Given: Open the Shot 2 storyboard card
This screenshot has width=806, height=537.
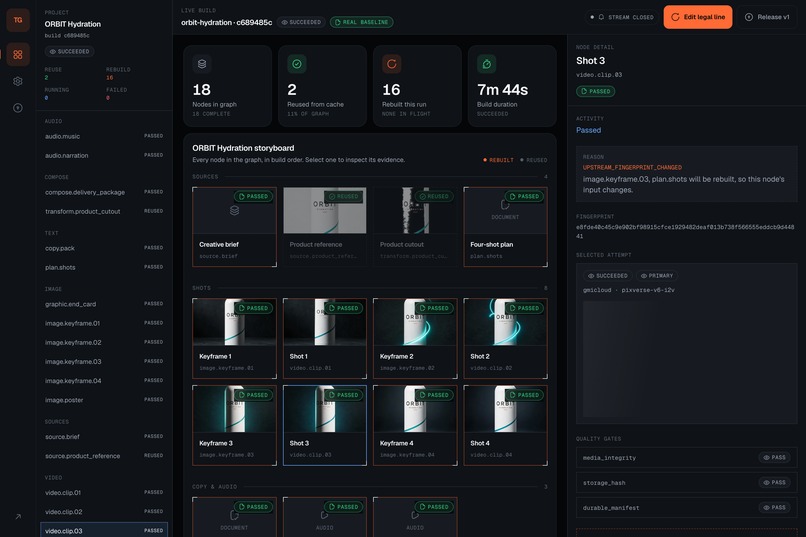Looking at the screenshot, I should 506,338.
